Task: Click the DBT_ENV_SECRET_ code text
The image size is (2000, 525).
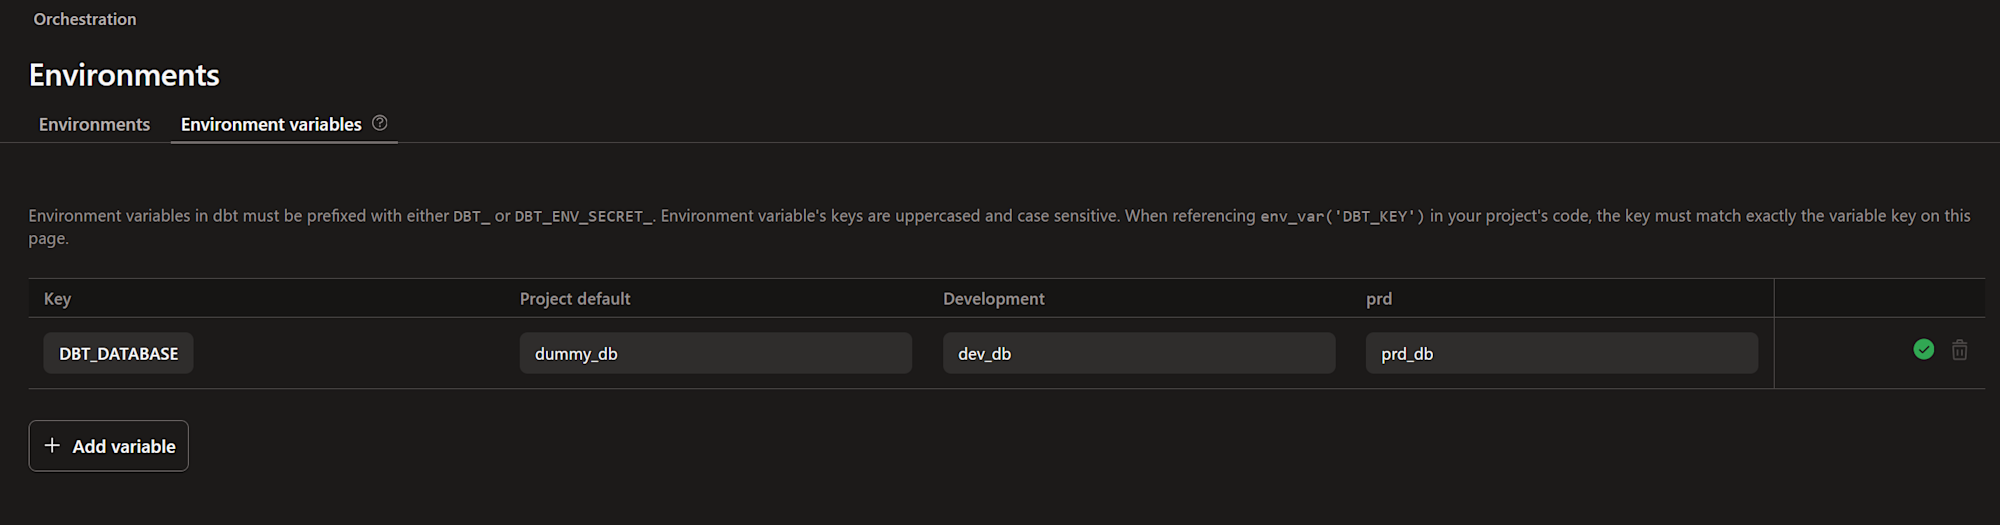Action: 584,216
